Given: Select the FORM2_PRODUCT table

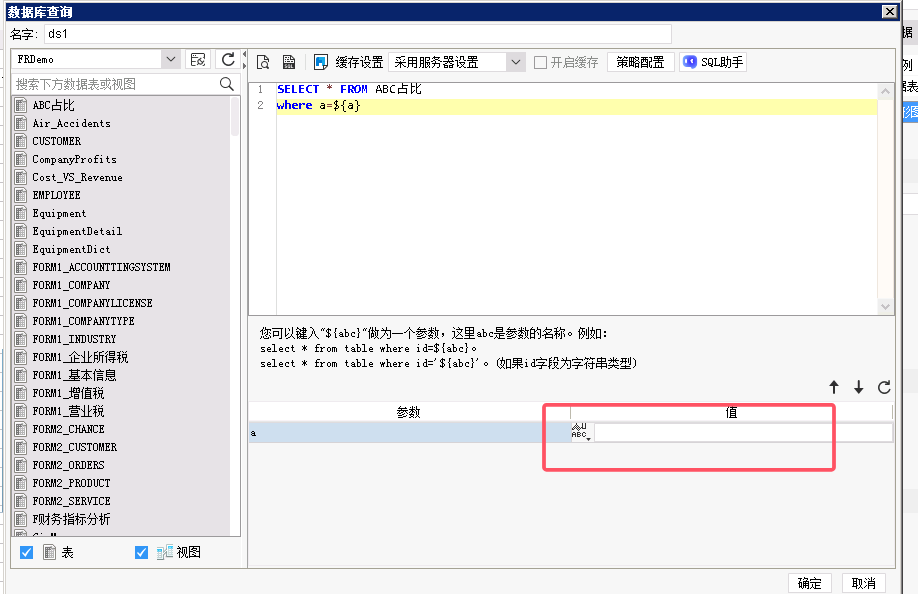Looking at the screenshot, I should [122, 483].
